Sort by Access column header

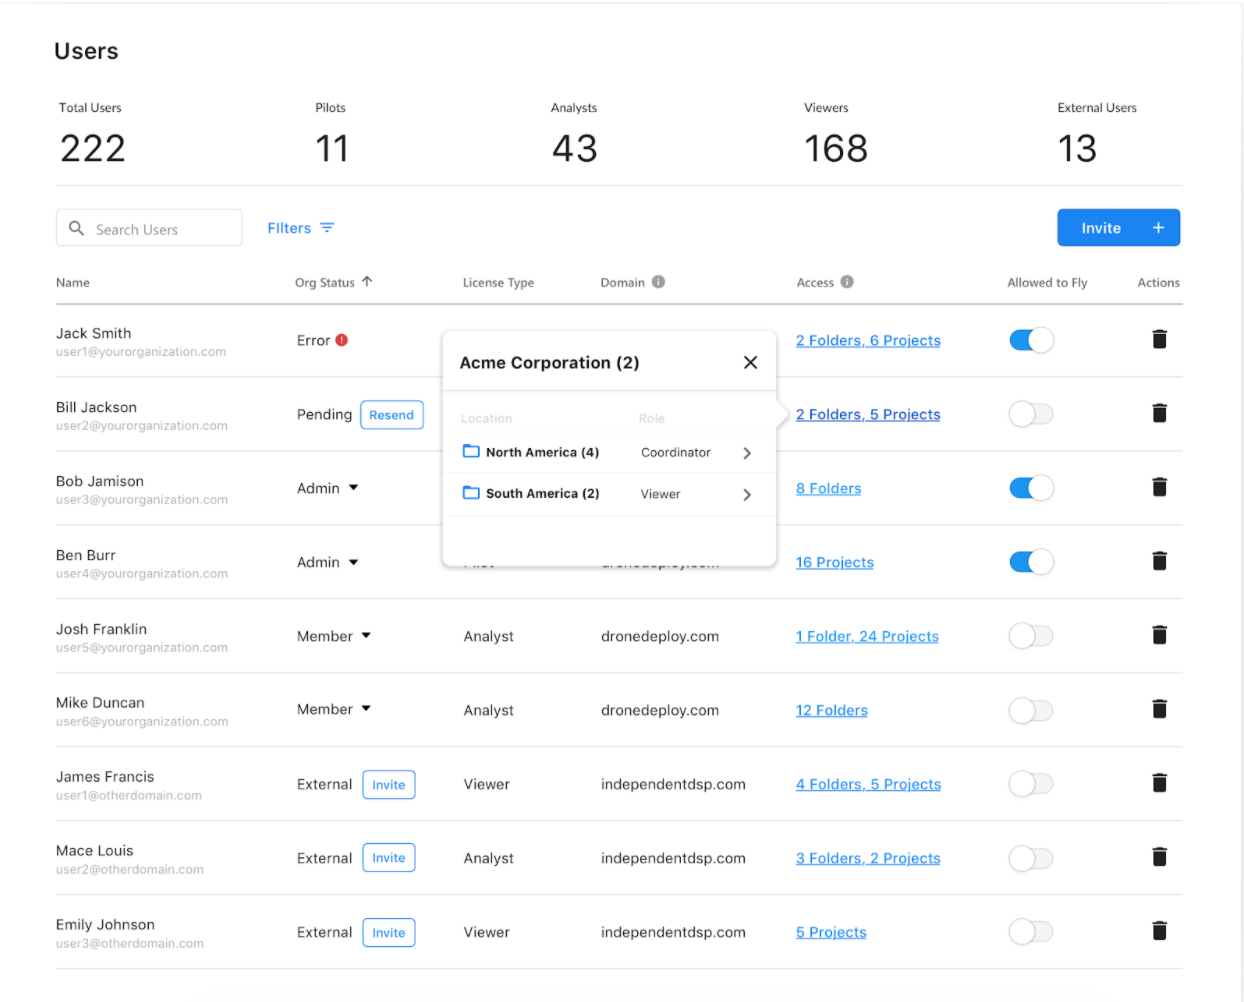point(815,282)
